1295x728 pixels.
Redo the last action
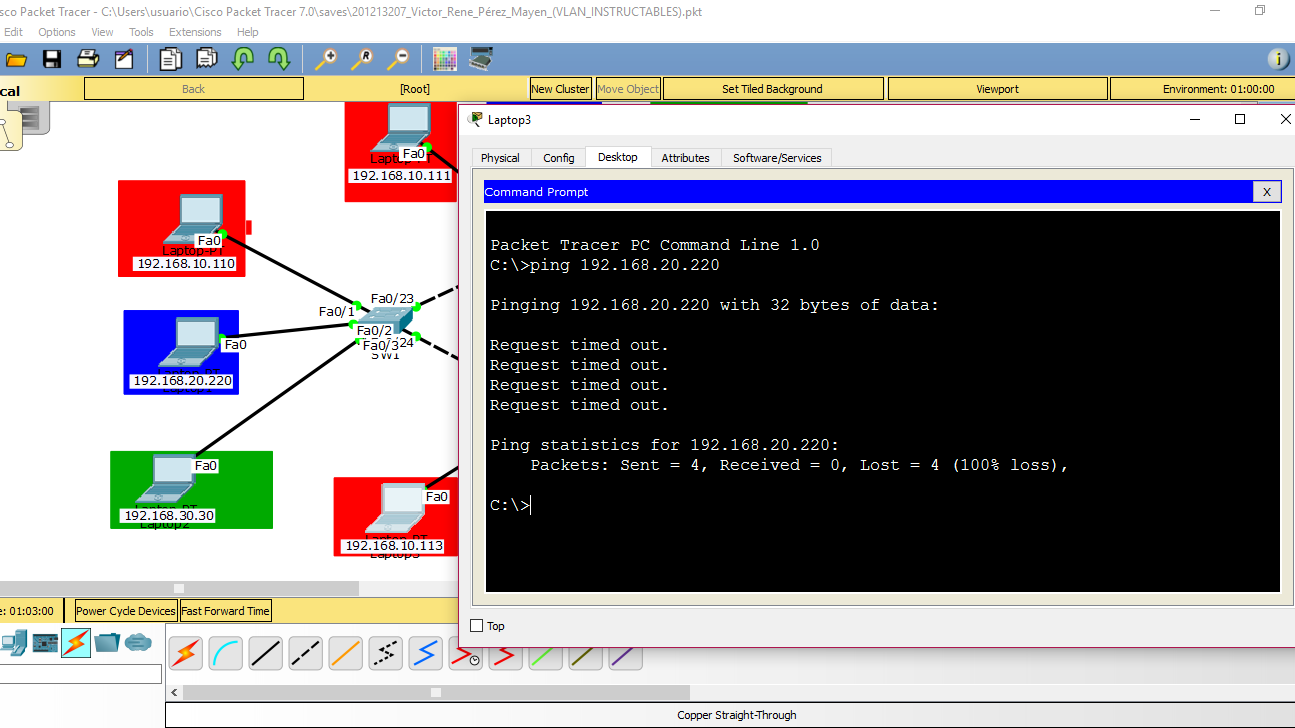click(279, 59)
